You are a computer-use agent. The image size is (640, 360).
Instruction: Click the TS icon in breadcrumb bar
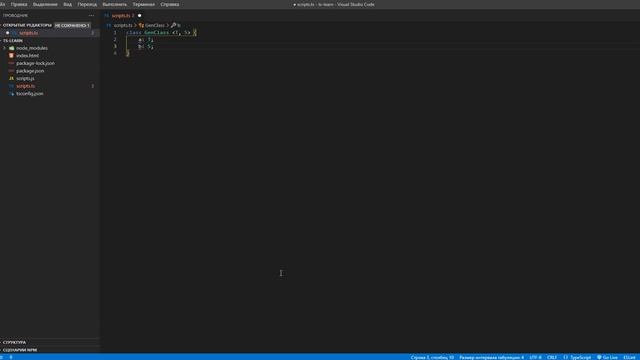coord(109,25)
